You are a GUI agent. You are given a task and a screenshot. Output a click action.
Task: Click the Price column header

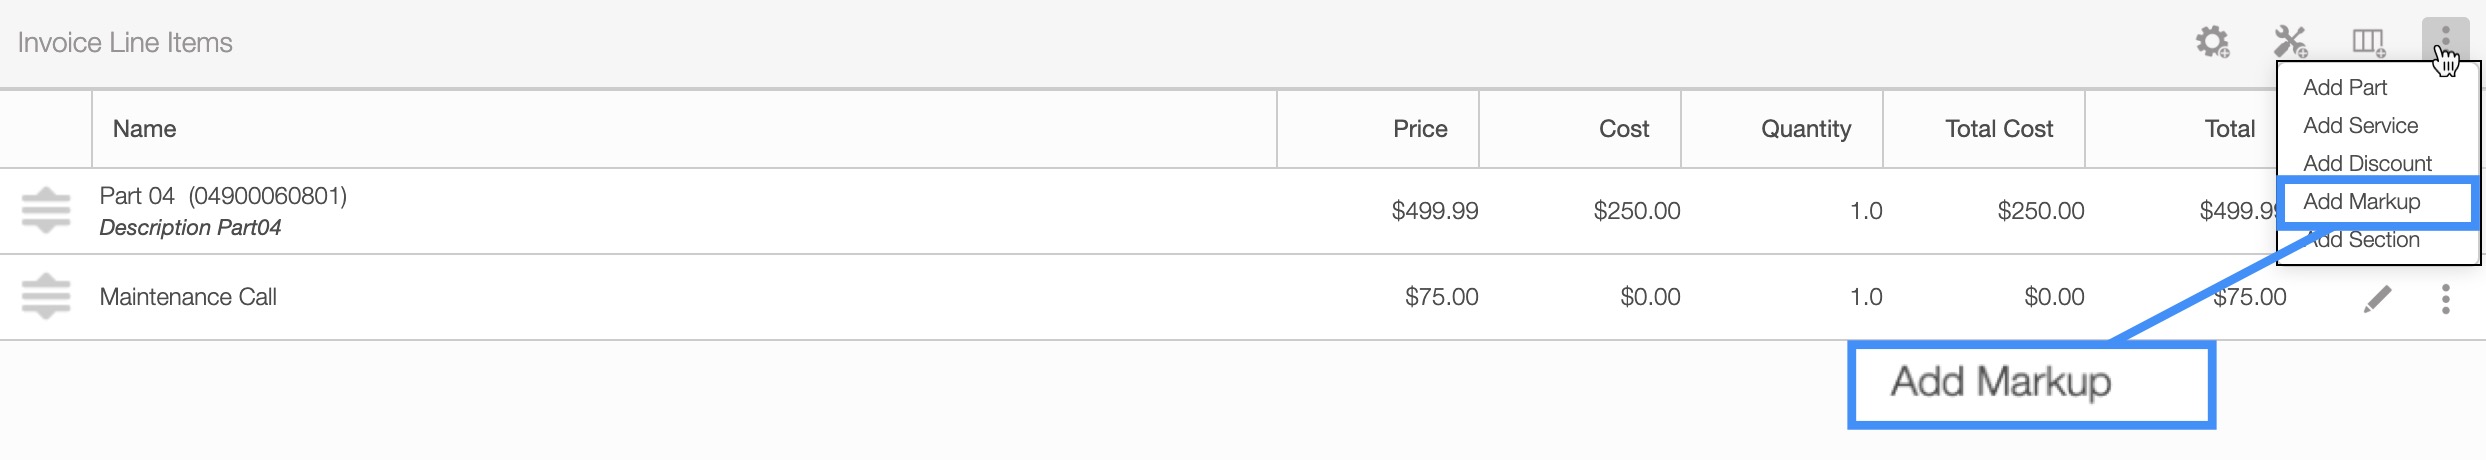tap(1420, 129)
